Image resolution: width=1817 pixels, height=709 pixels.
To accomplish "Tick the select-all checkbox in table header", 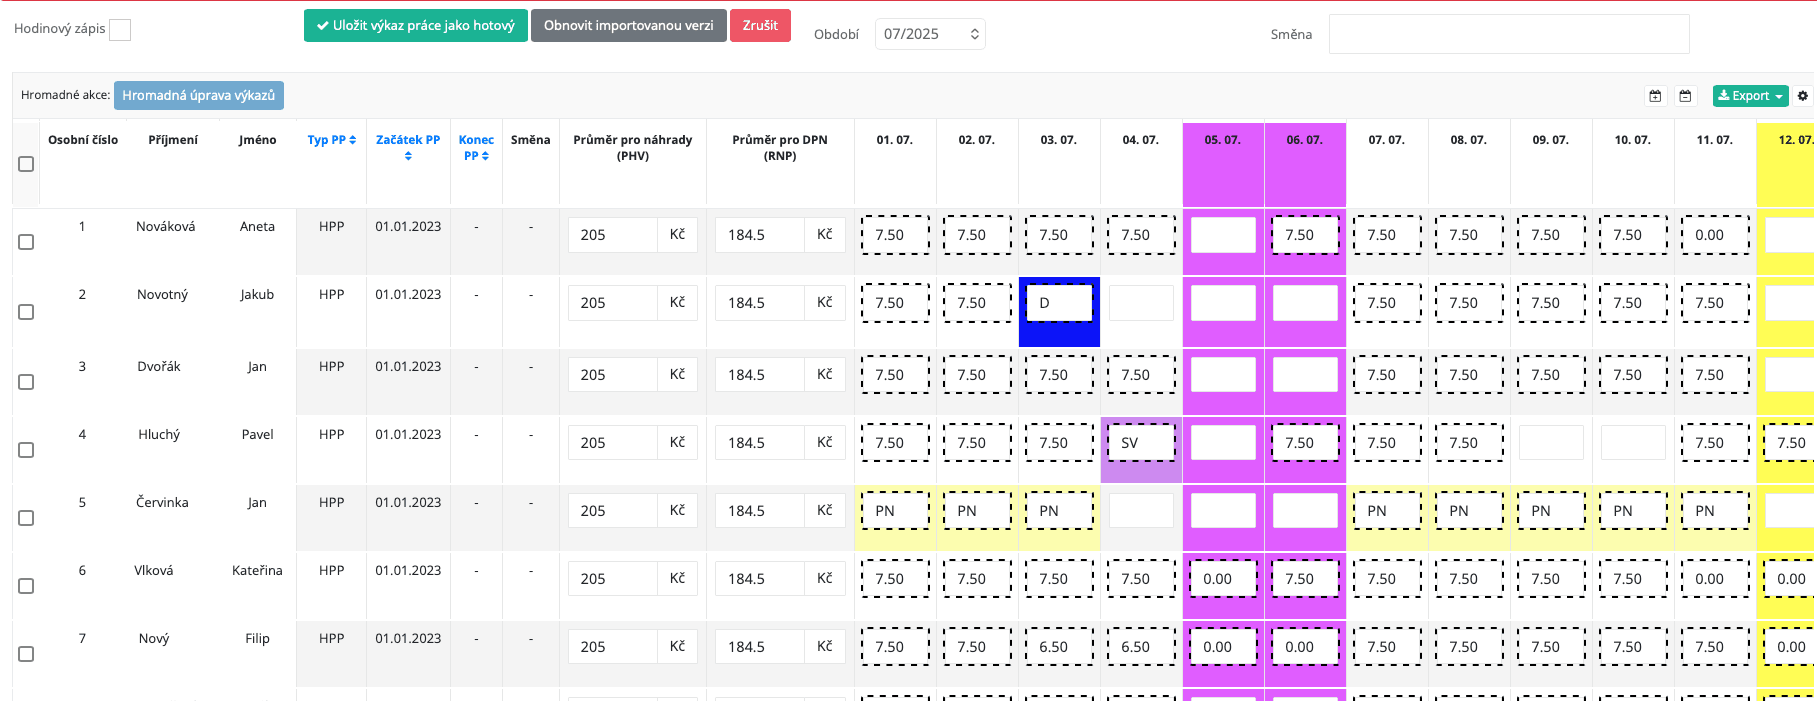I will point(26,164).
